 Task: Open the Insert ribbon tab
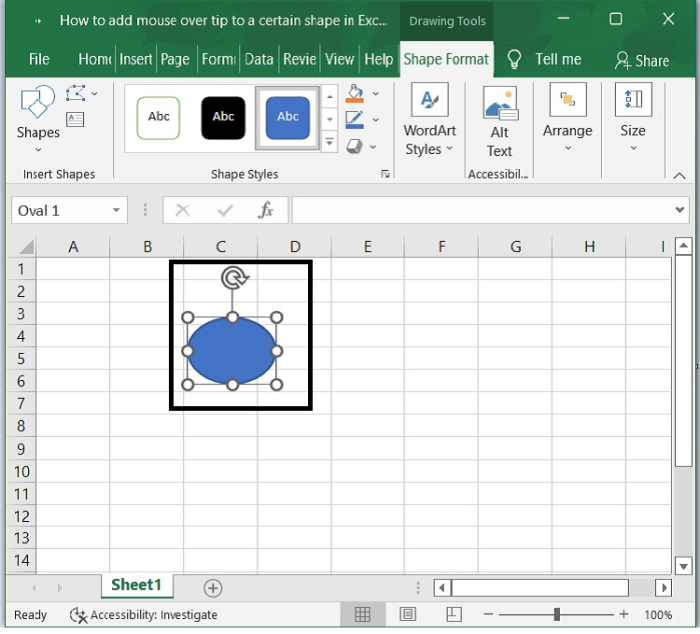tap(136, 59)
